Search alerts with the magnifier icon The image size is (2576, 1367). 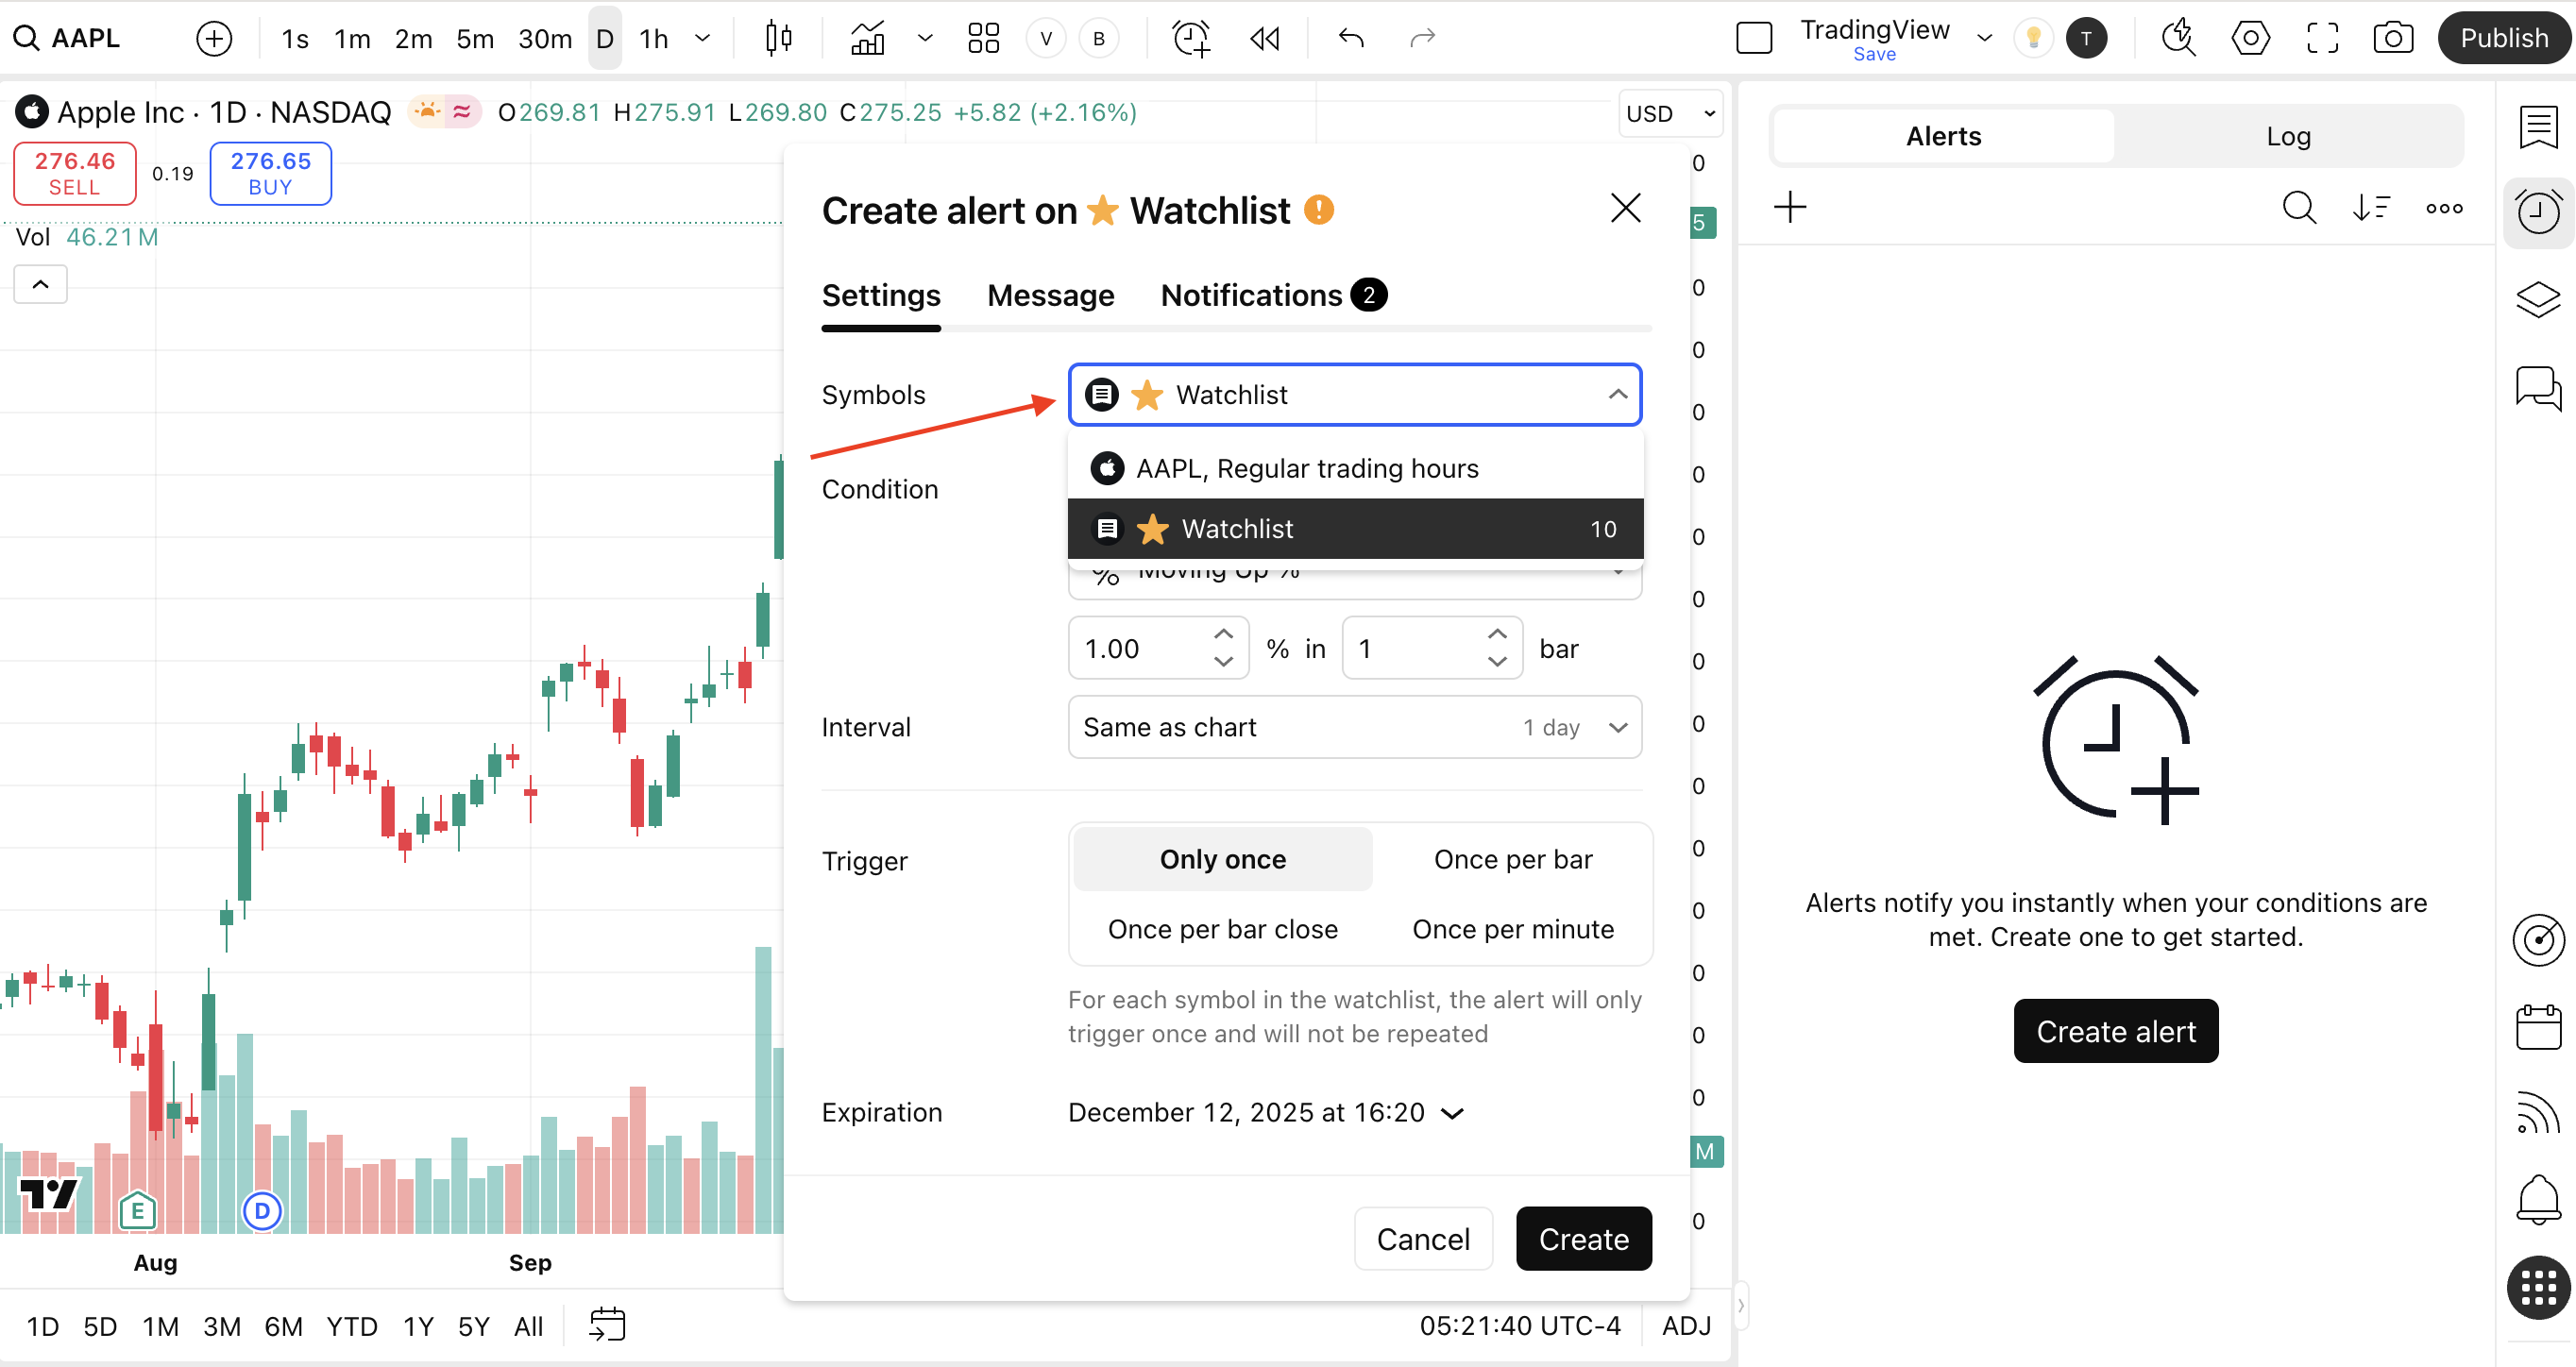click(2298, 208)
